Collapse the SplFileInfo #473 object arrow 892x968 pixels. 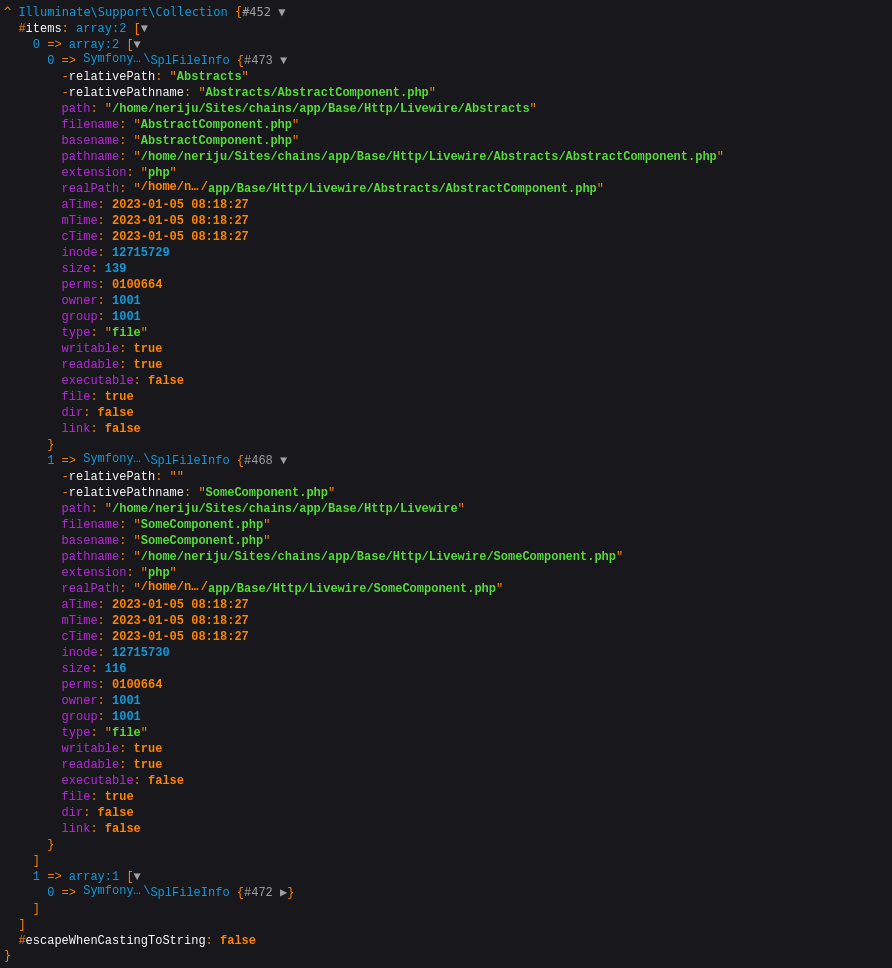click(x=283, y=61)
